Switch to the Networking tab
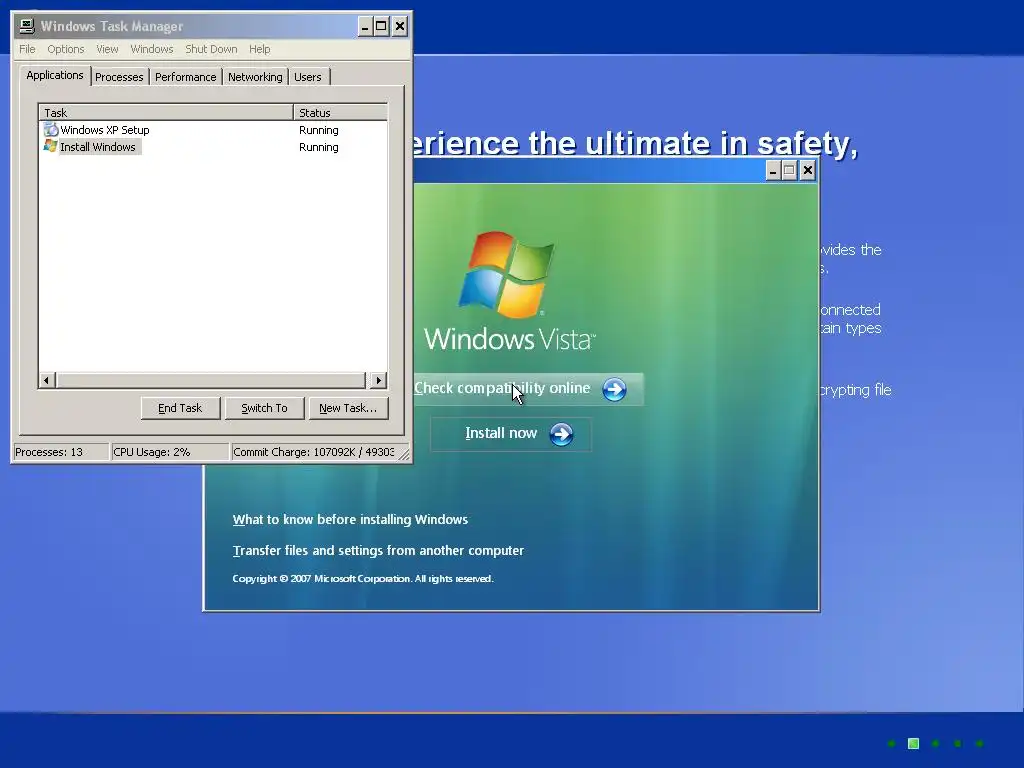Image resolution: width=1024 pixels, height=768 pixels. (x=255, y=77)
